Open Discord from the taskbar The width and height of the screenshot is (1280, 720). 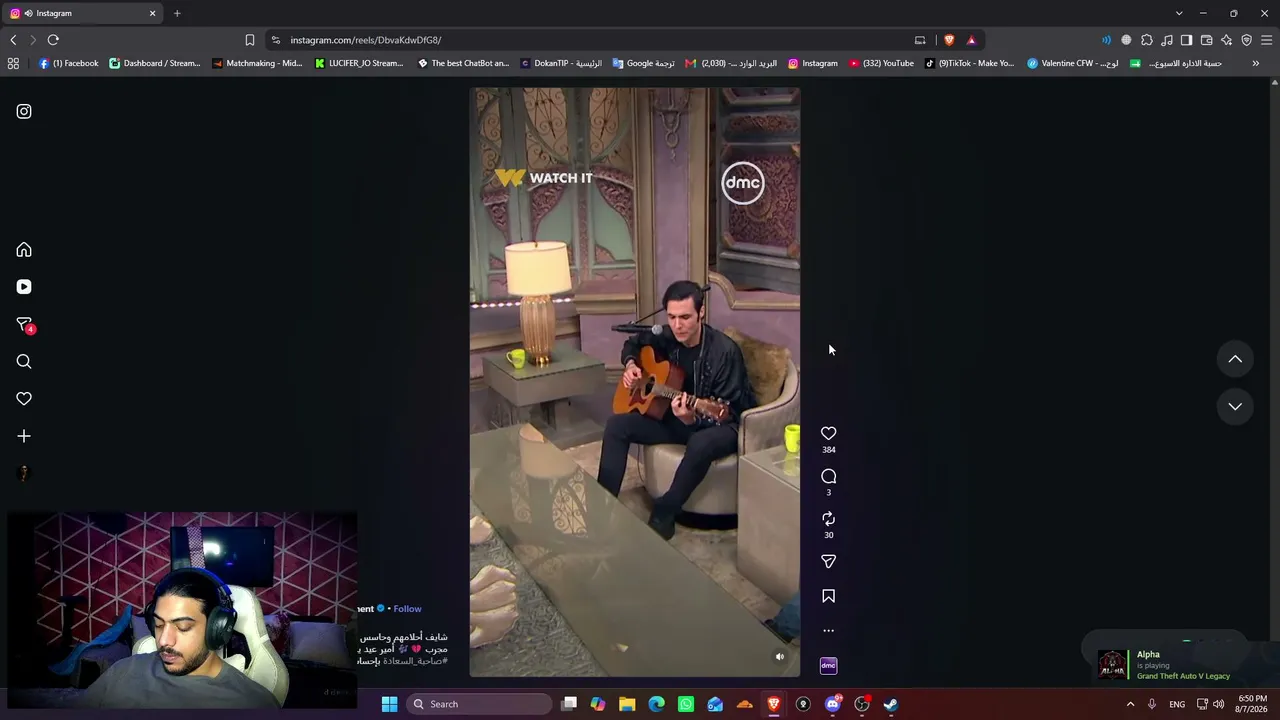point(832,704)
